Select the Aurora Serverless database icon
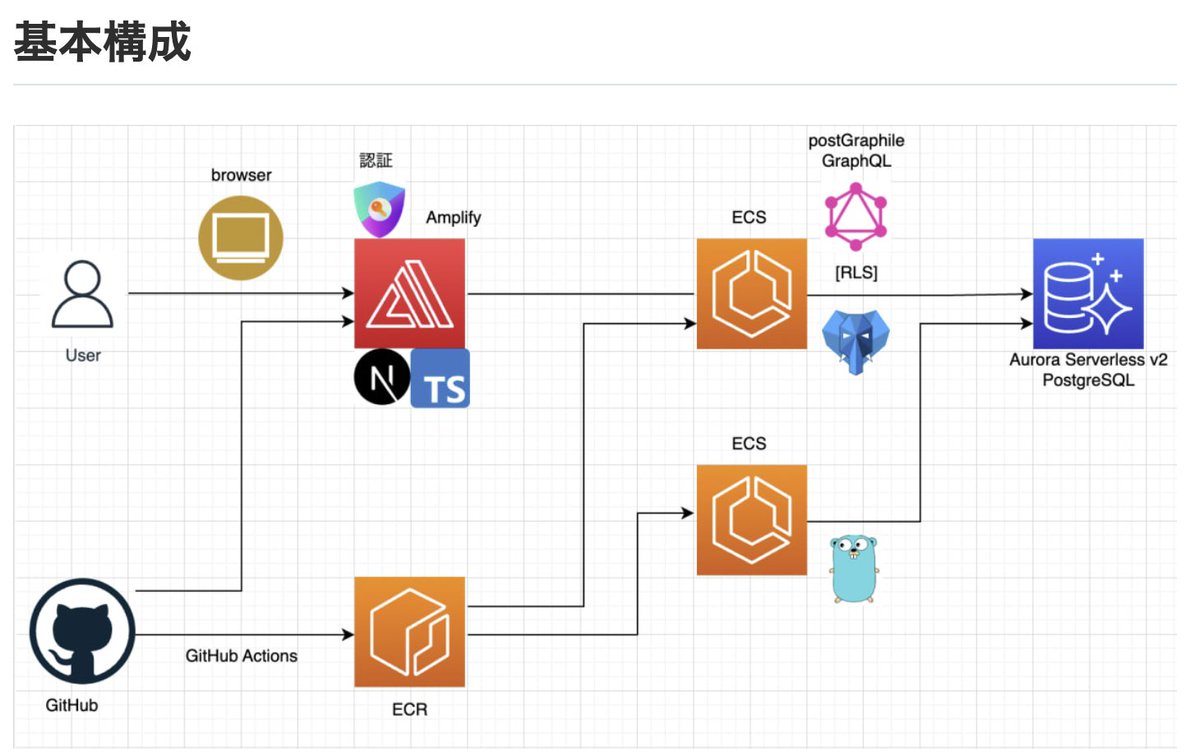Image resolution: width=1200 pixels, height=756 pixels. [x=1088, y=293]
